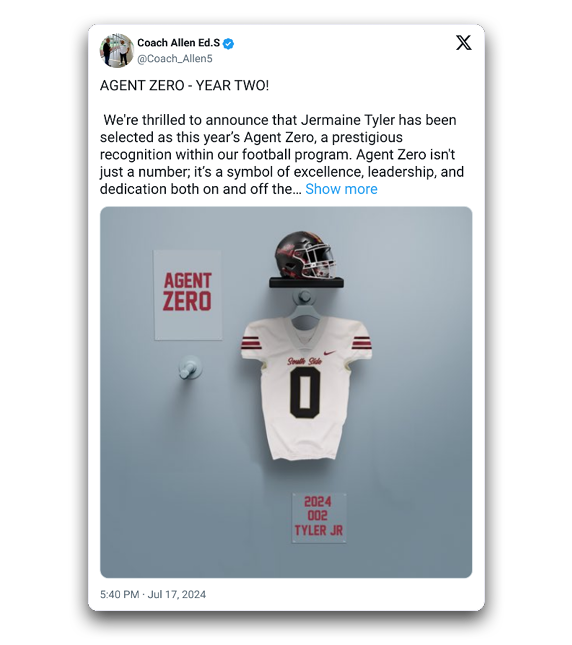Click the South Side script on jersey

coord(305,361)
